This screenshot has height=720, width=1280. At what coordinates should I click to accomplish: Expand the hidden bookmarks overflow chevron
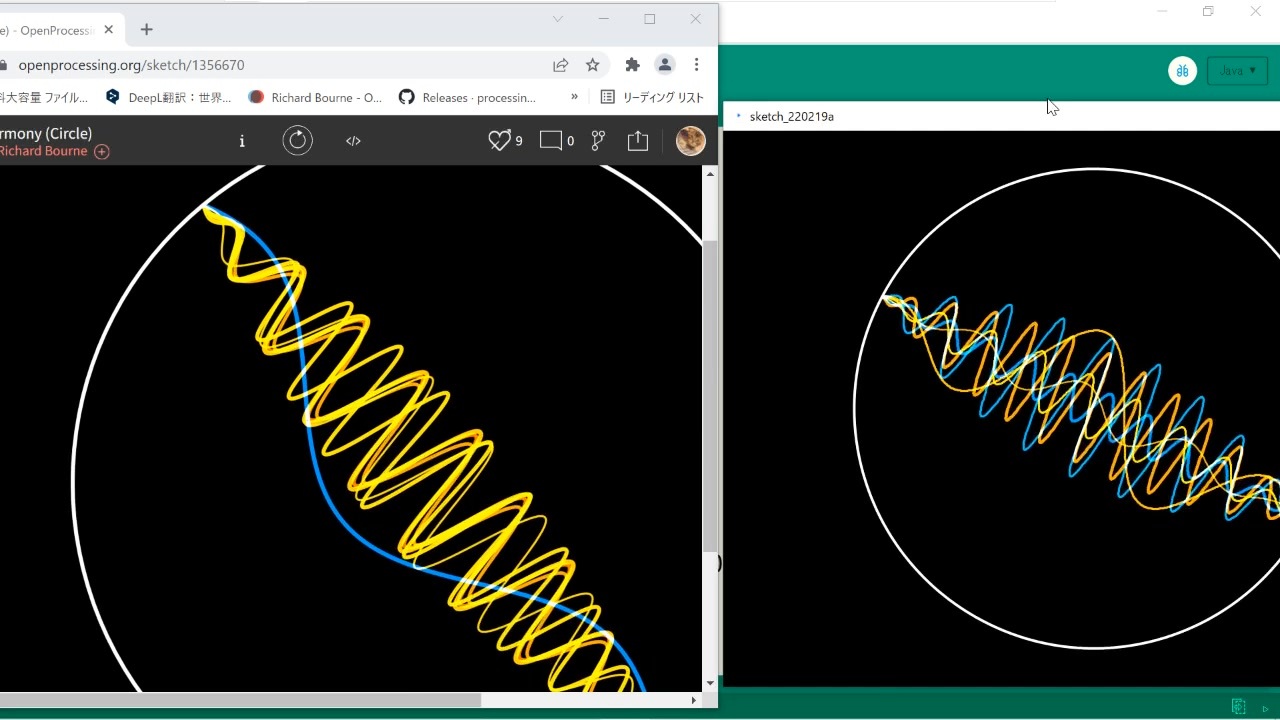point(574,97)
